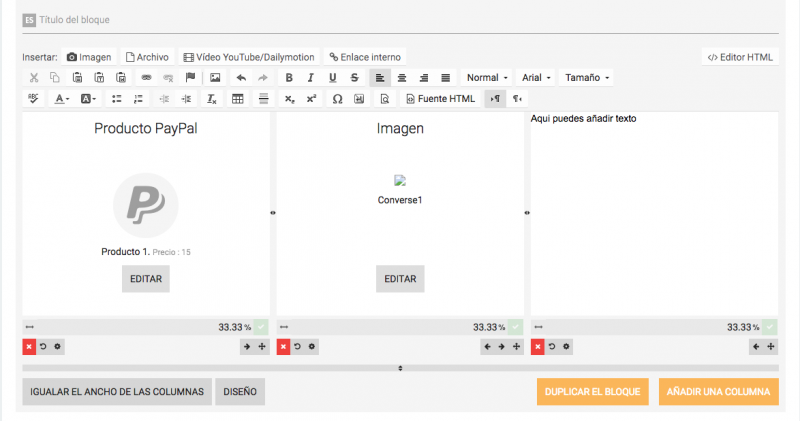This screenshot has height=421, width=800.
Task: Click EDITAR under Producto PayPal
Action: click(146, 279)
